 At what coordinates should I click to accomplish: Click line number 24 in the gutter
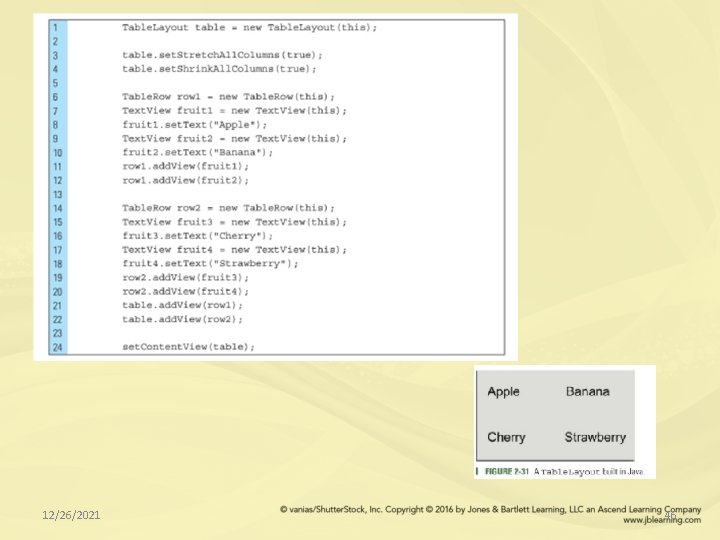click(x=57, y=347)
